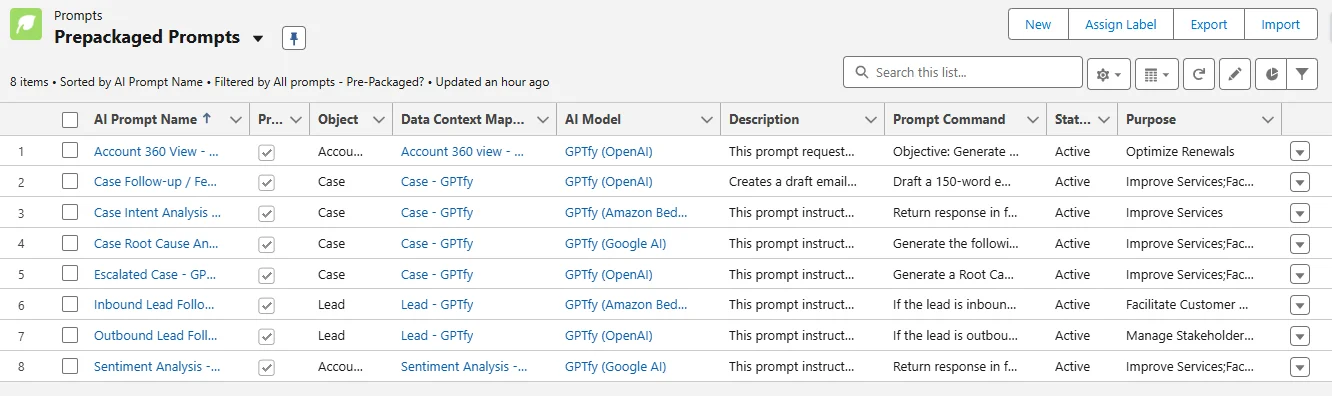Open the table display options grid icon

pyautogui.click(x=1157, y=74)
